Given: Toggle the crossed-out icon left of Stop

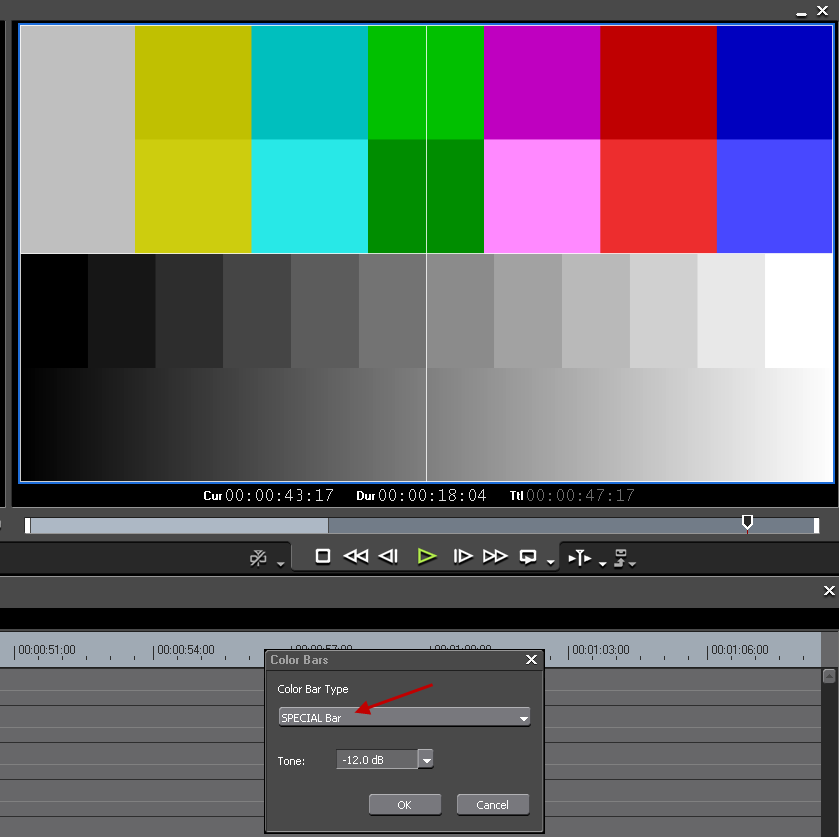Looking at the screenshot, I should (x=259, y=558).
